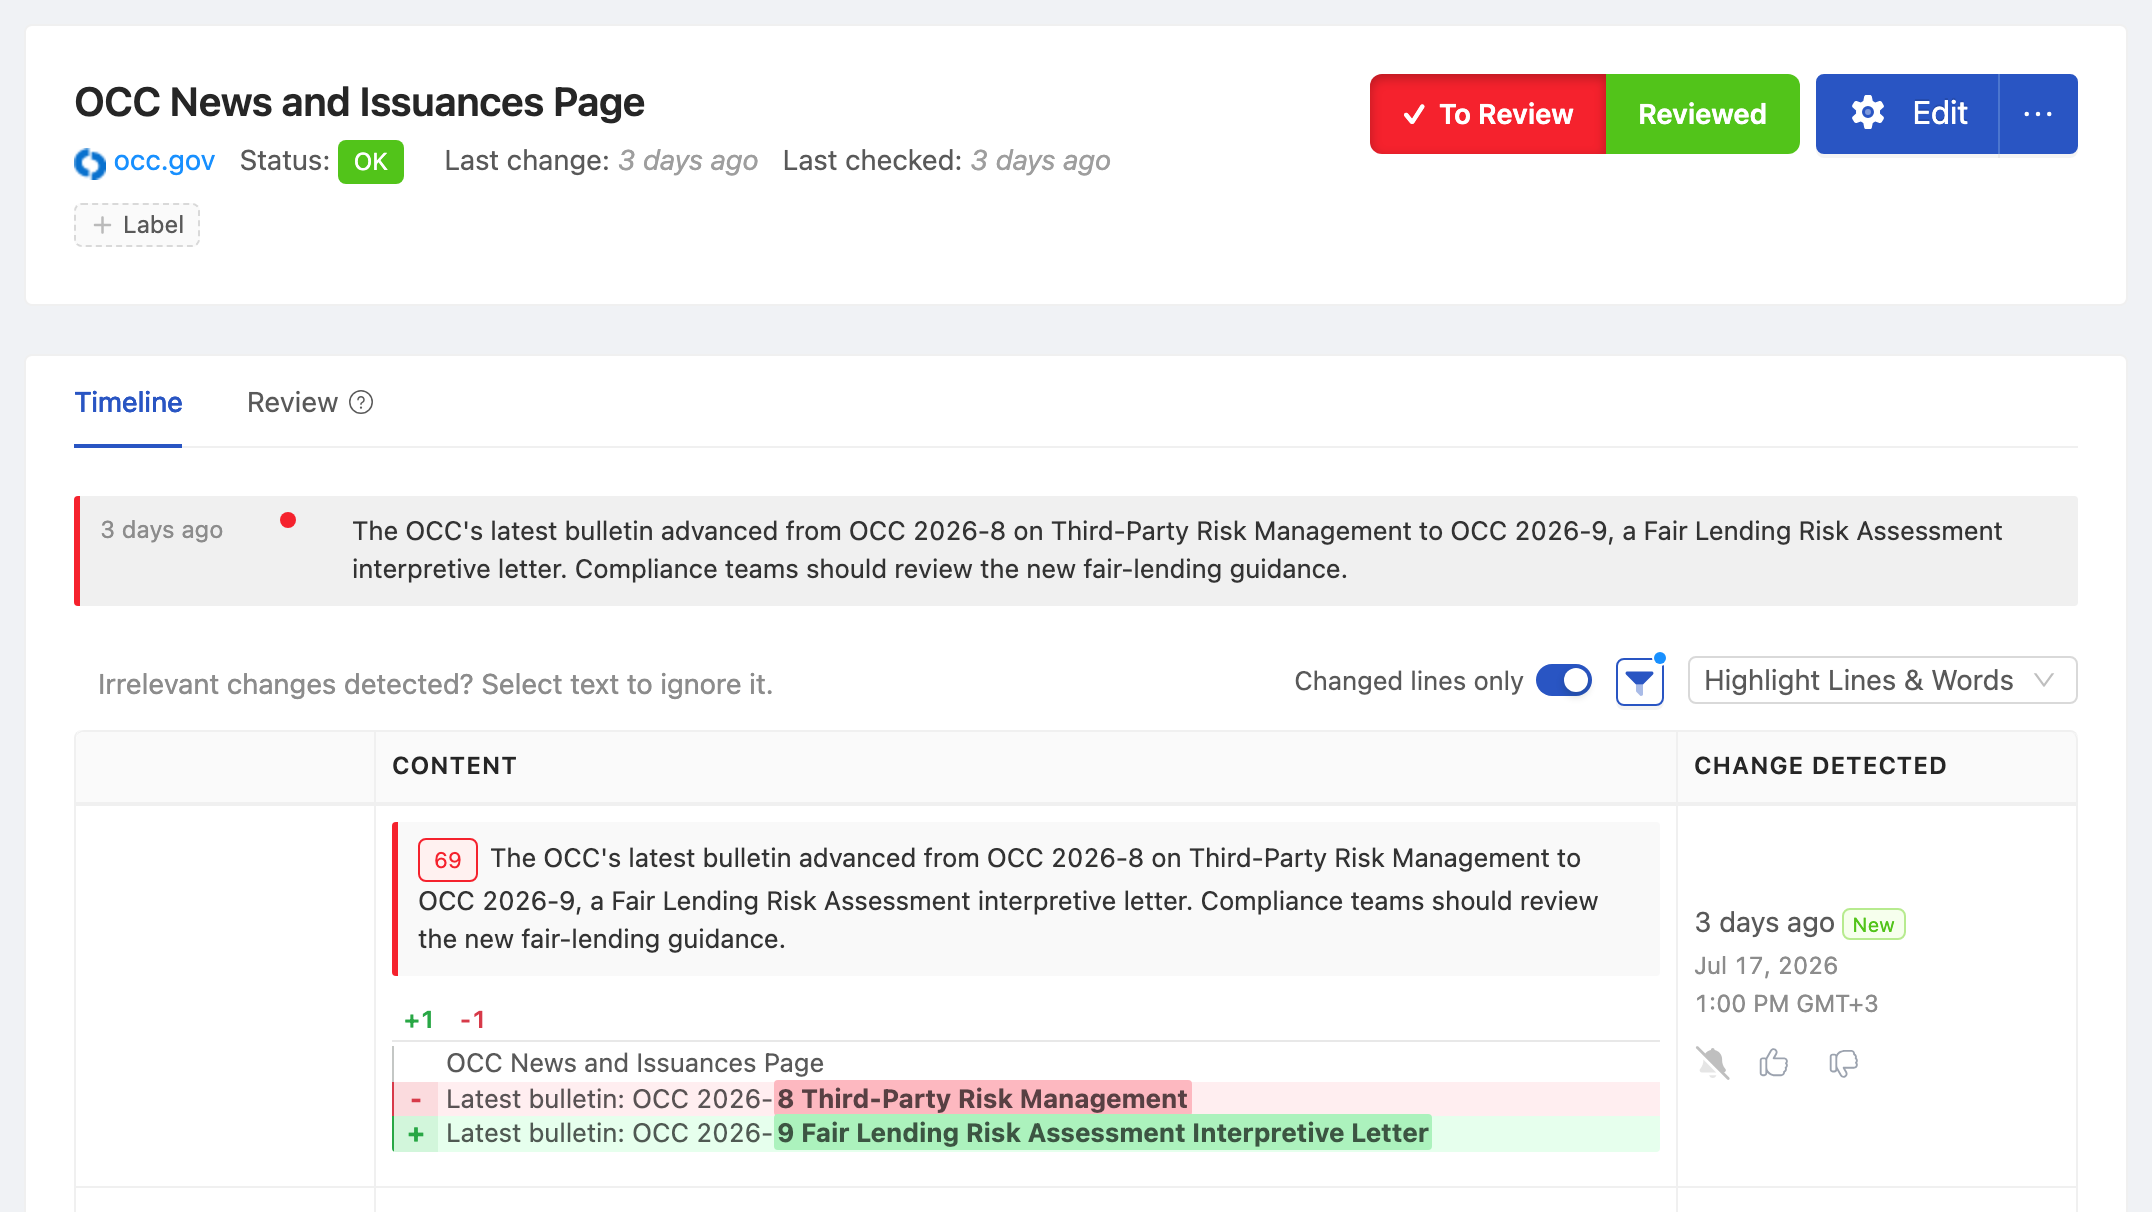Image resolution: width=2152 pixels, height=1212 pixels.
Task: Click the occ.gov favicon icon
Action: pos(90,162)
